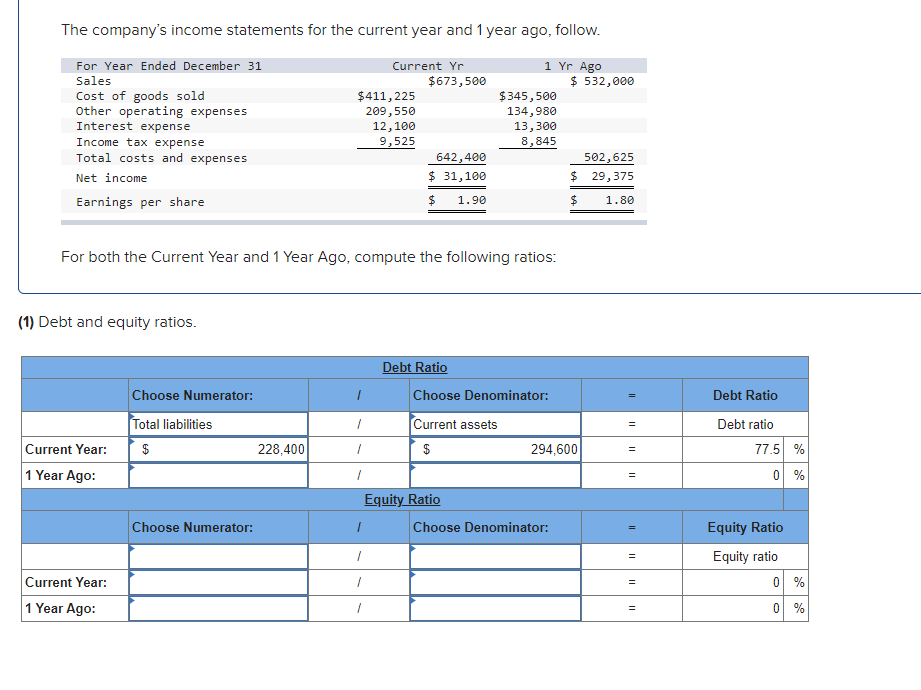Click Other operating expenses 209,550 value
The width and height of the screenshot is (921, 690).
[390, 111]
